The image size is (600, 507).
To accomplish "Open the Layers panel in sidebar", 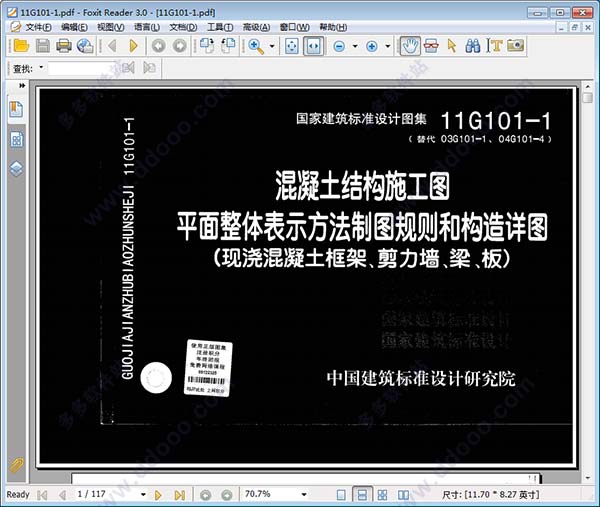I will [17, 167].
